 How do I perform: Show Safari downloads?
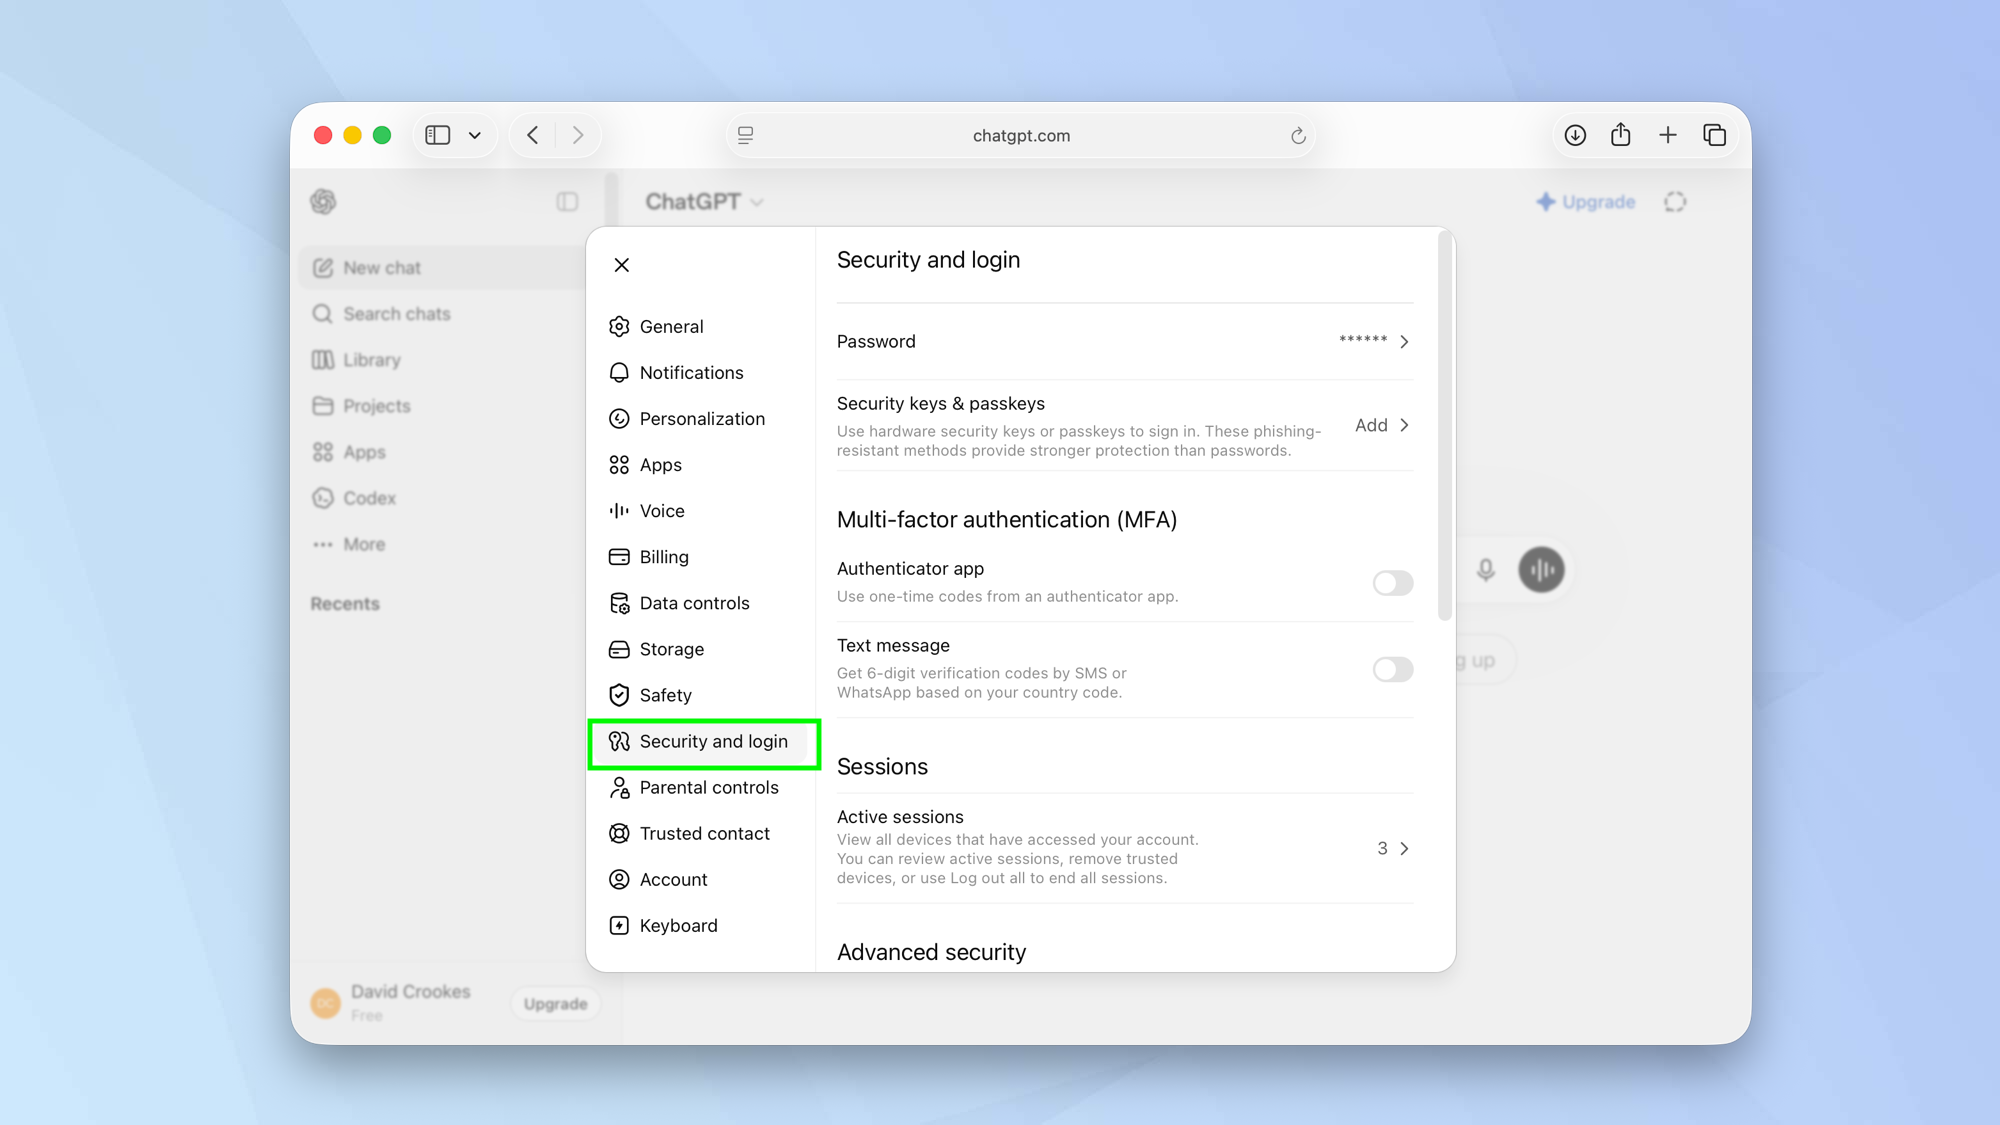[x=1575, y=135]
